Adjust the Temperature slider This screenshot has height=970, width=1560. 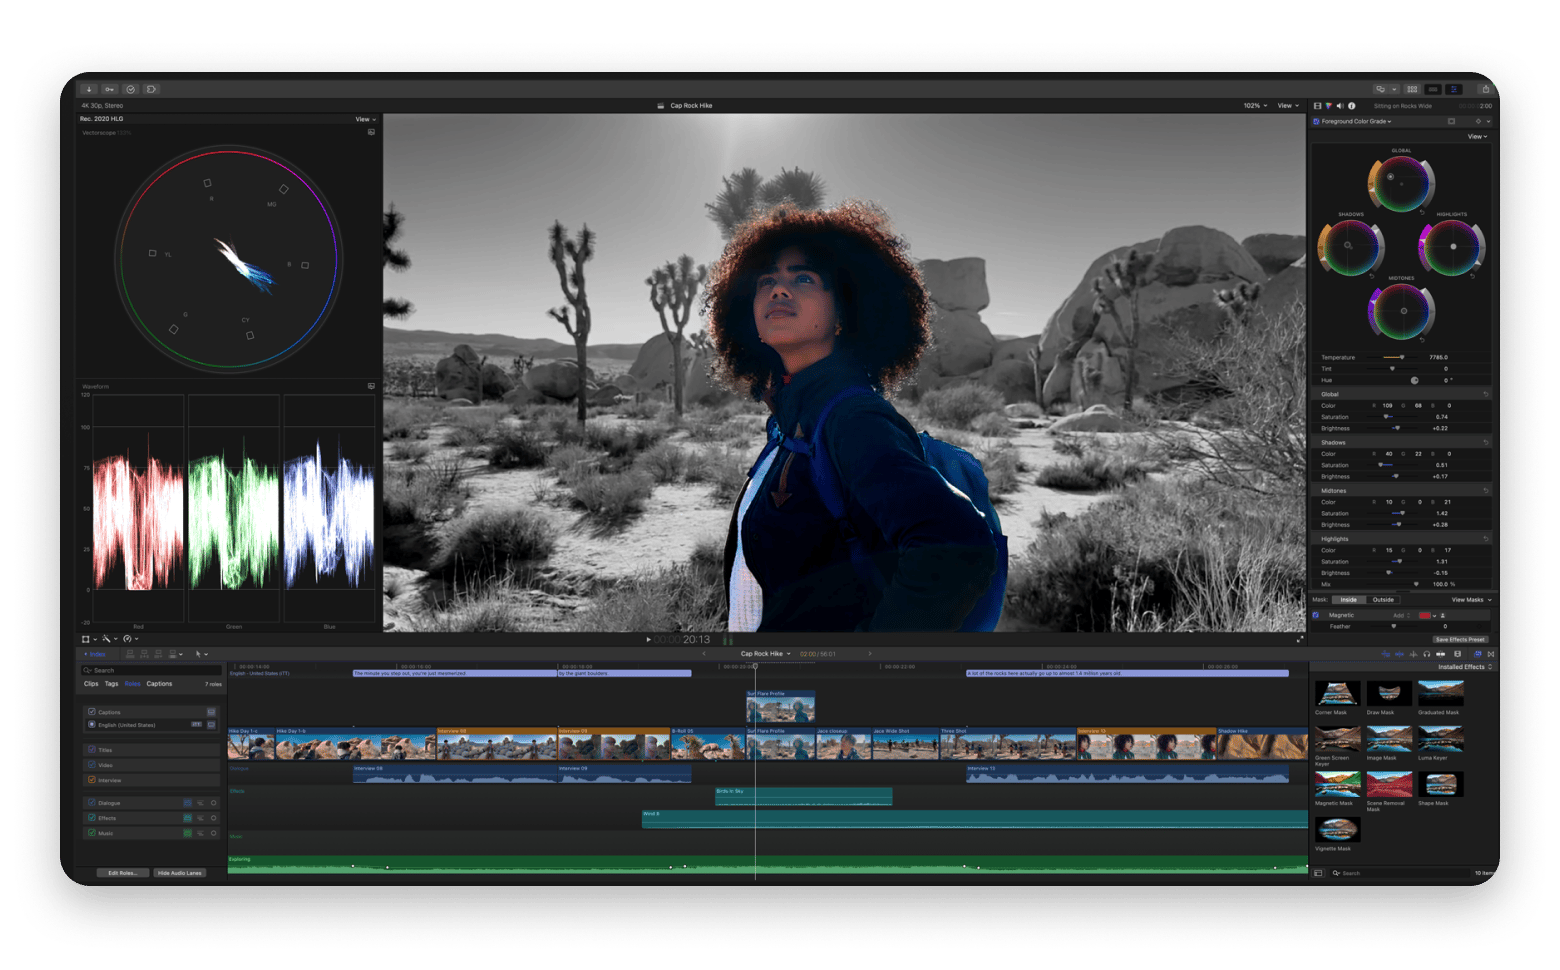click(1400, 357)
